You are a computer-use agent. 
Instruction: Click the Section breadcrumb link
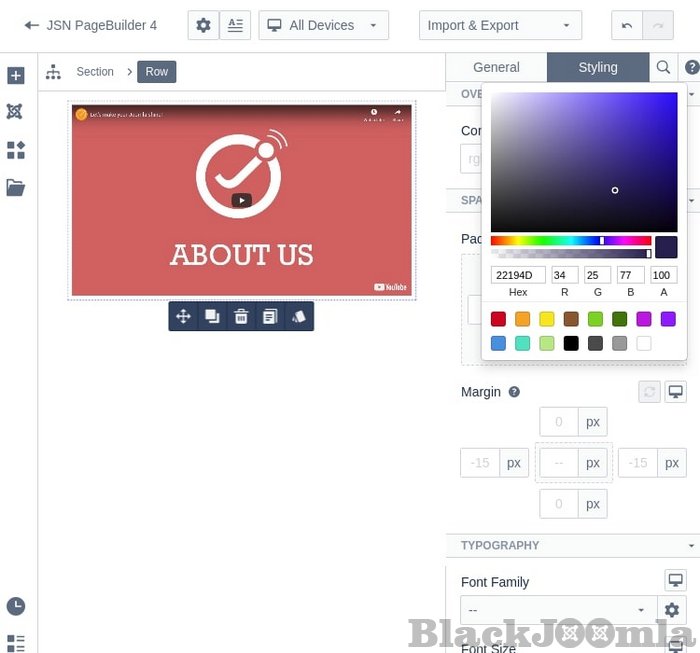pyautogui.click(x=95, y=71)
